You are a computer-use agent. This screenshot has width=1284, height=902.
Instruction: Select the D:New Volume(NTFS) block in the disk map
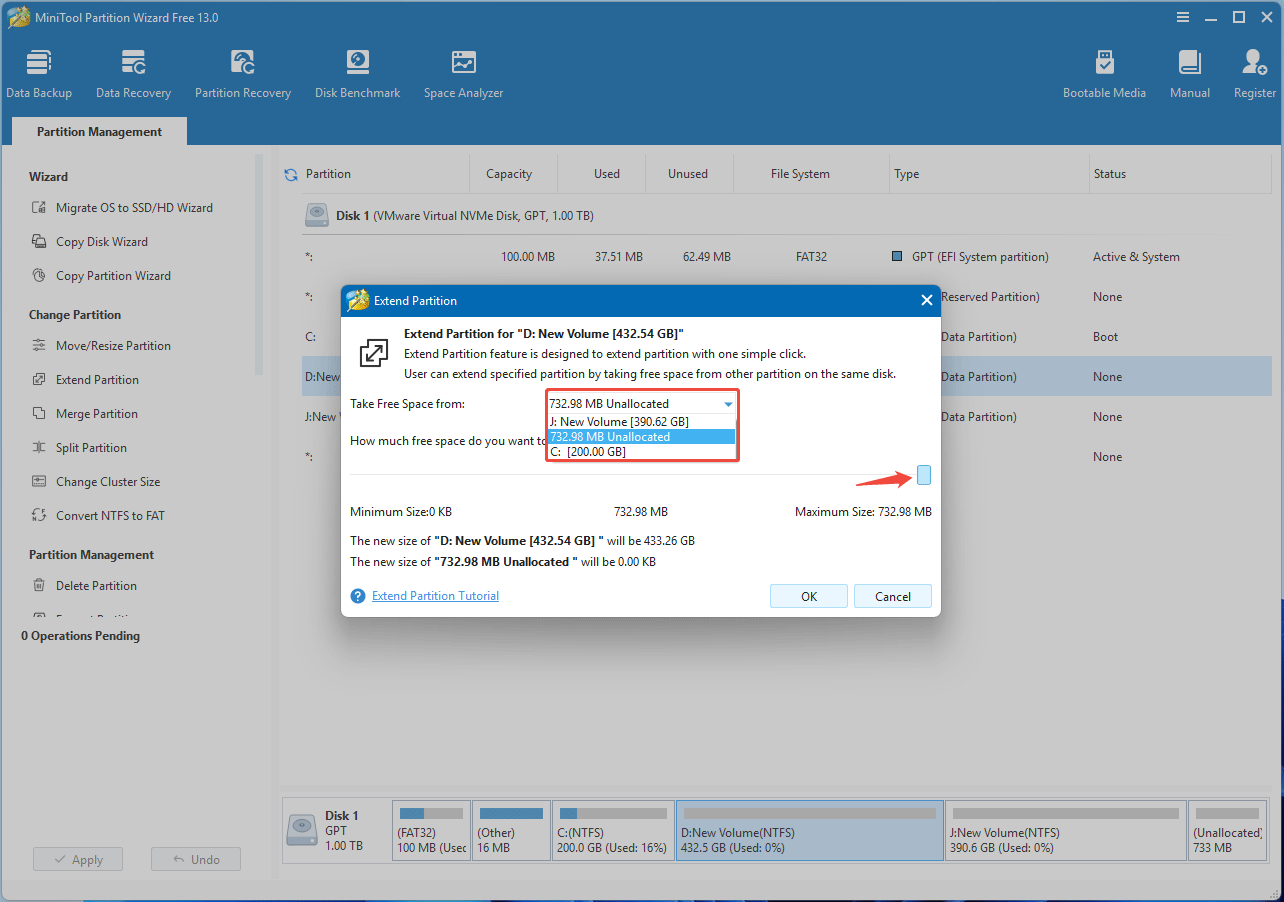808,830
